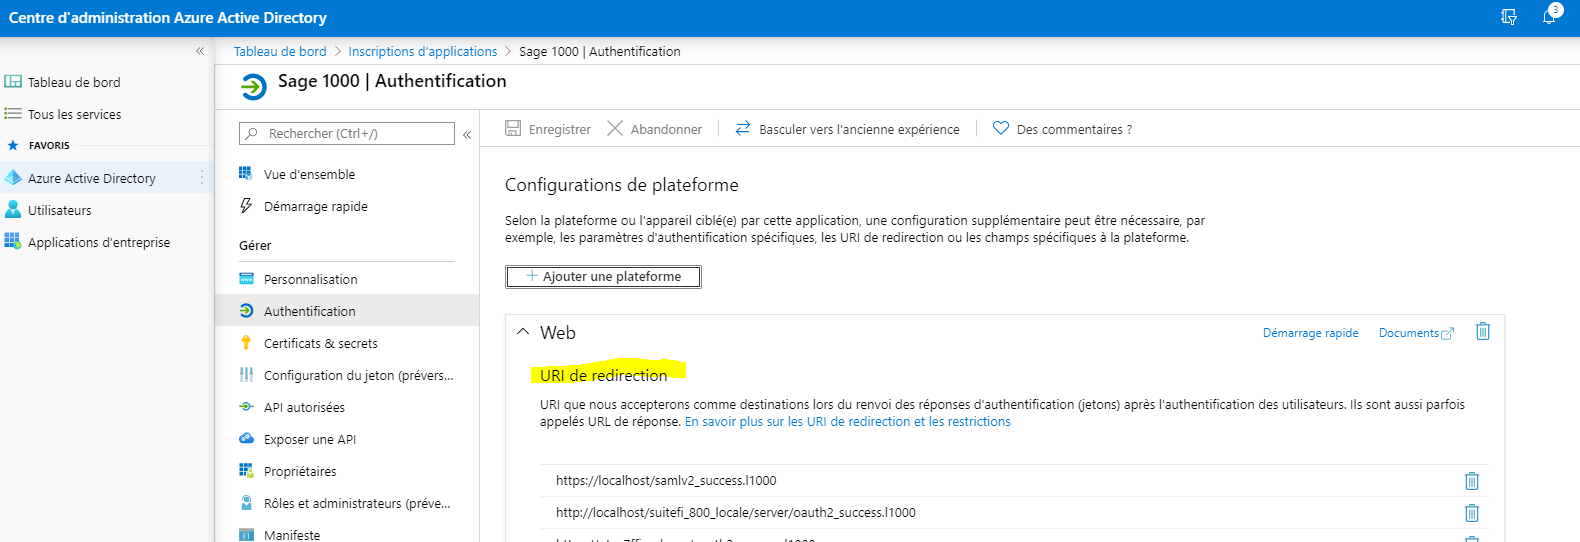Open Tous les services
The width and height of the screenshot is (1580, 542).
click(74, 114)
